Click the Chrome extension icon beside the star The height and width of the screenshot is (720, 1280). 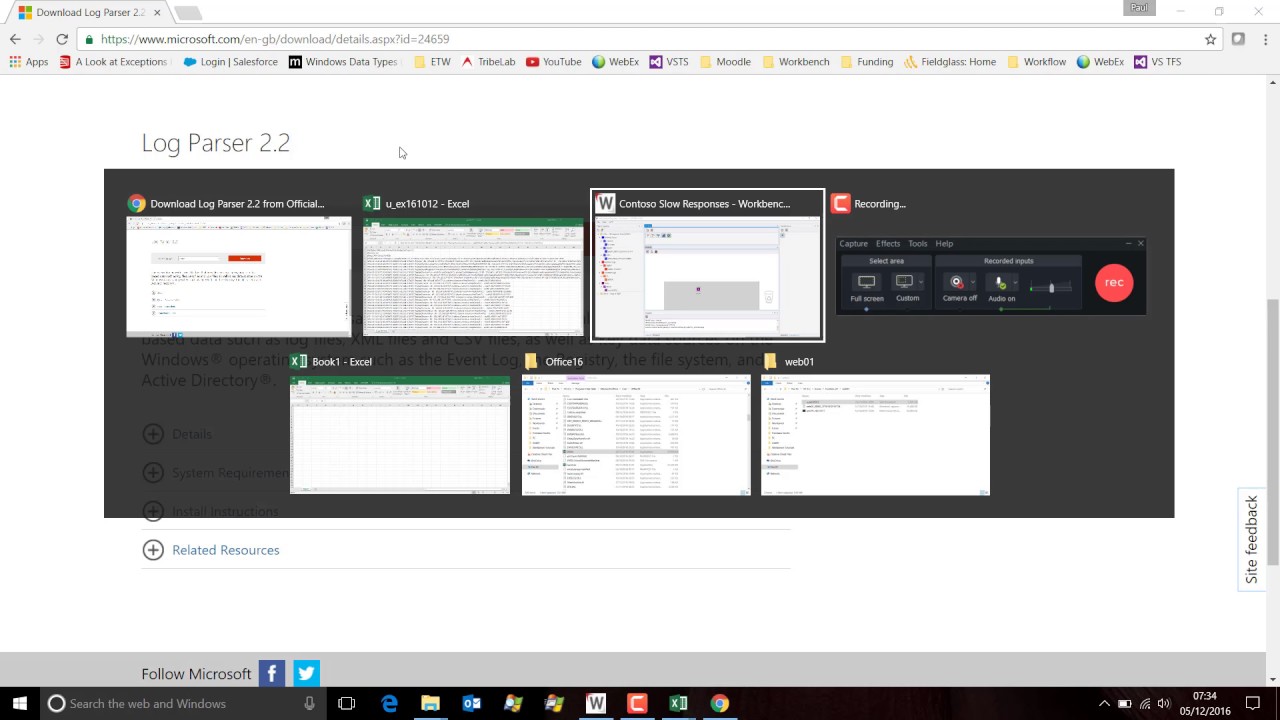point(1238,39)
